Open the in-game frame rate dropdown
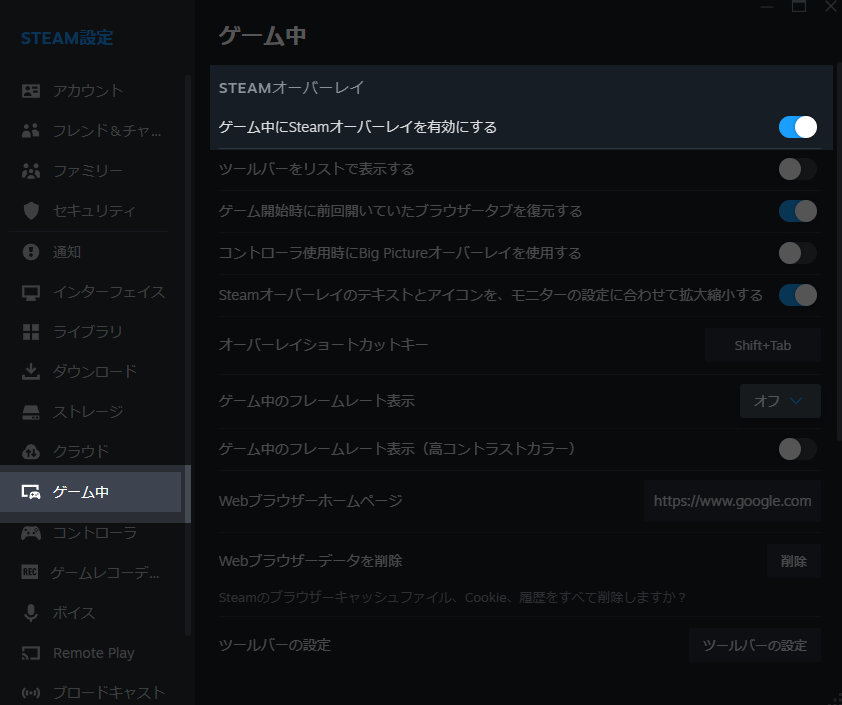 coord(779,401)
